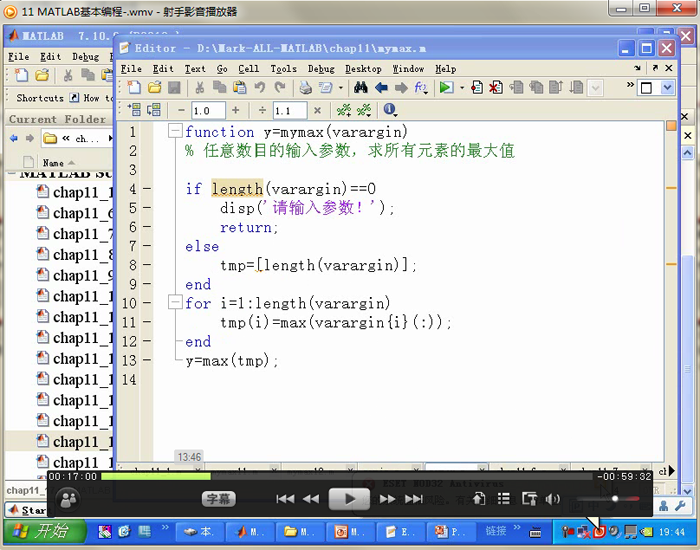This screenshot has height=550, width=700.
Task: Click plus increment button beside 1.0
Action: (236, 110)
